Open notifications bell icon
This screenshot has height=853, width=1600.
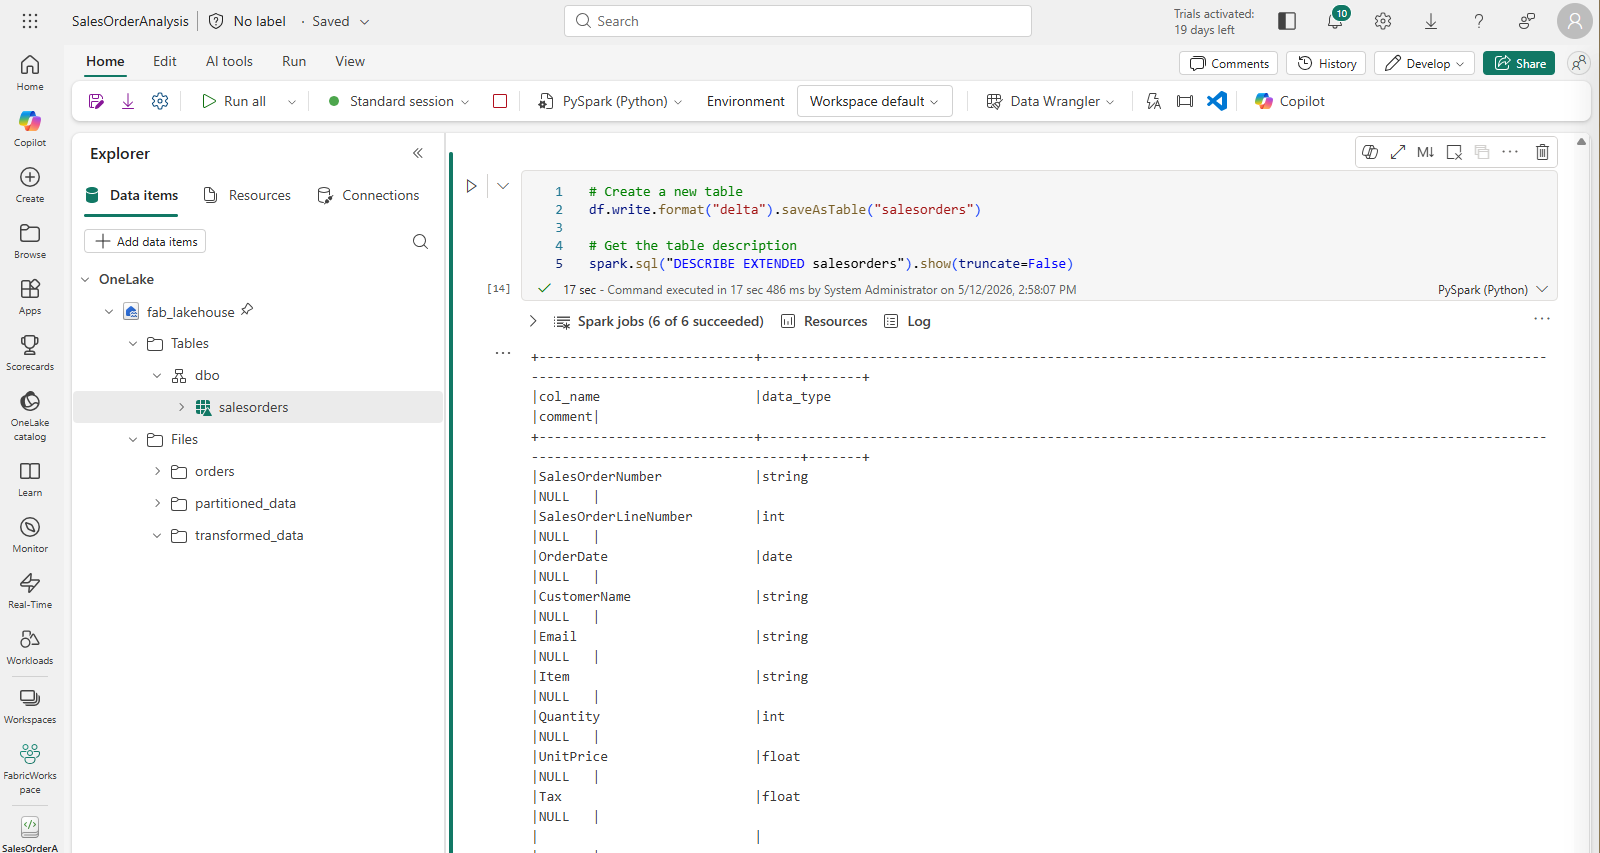[1335, 21]
